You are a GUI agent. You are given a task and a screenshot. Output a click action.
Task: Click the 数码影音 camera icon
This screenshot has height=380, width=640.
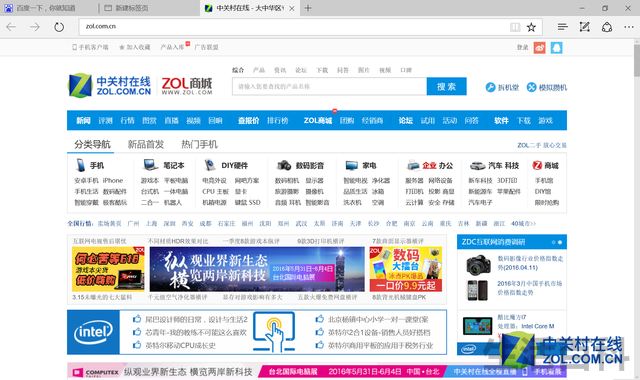point(284,165)
